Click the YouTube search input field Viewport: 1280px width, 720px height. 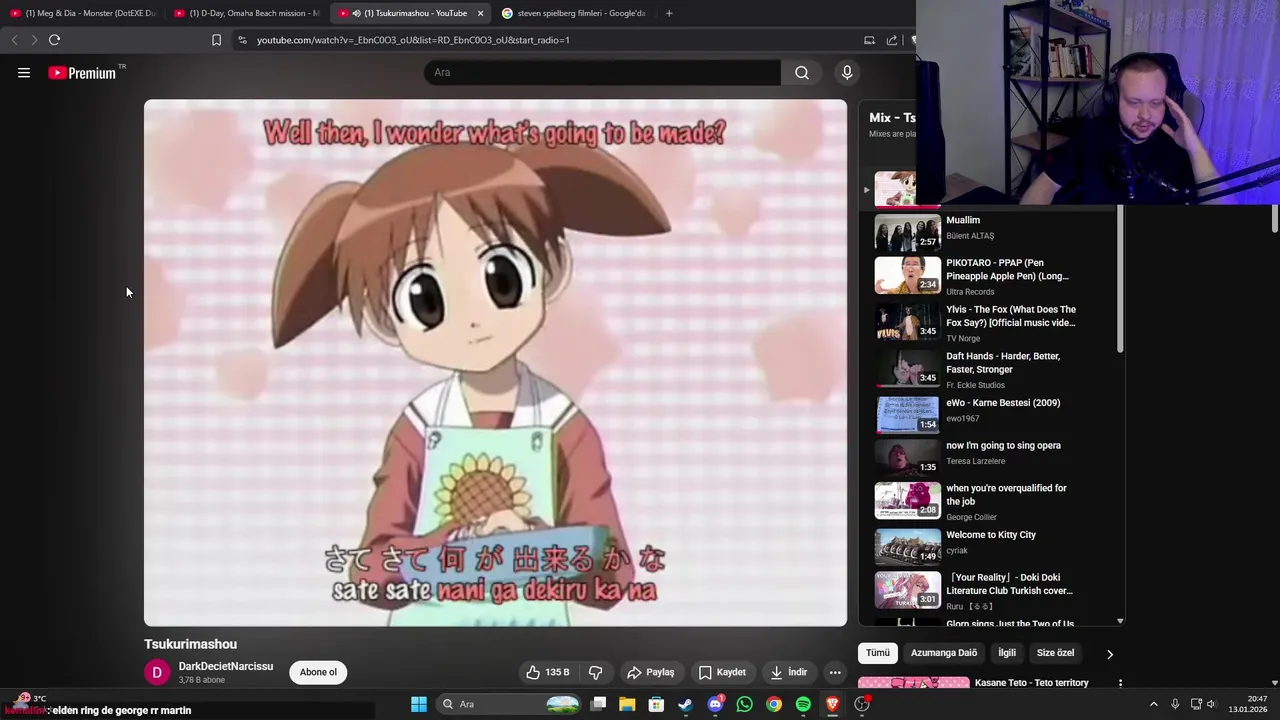pyautogui.click(x=602, y=72)
